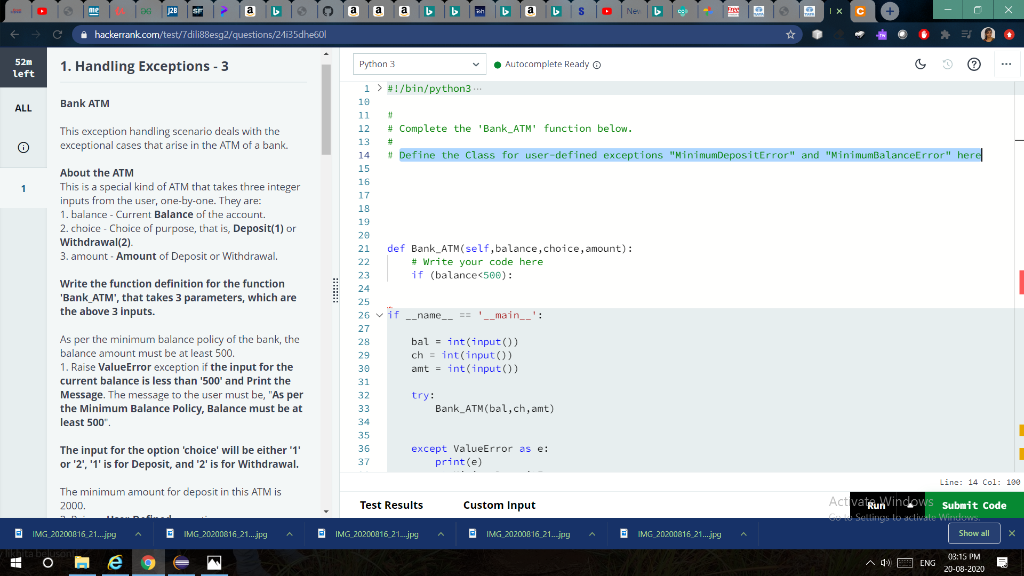Open Chrome from the Windows taskbar

147,564
